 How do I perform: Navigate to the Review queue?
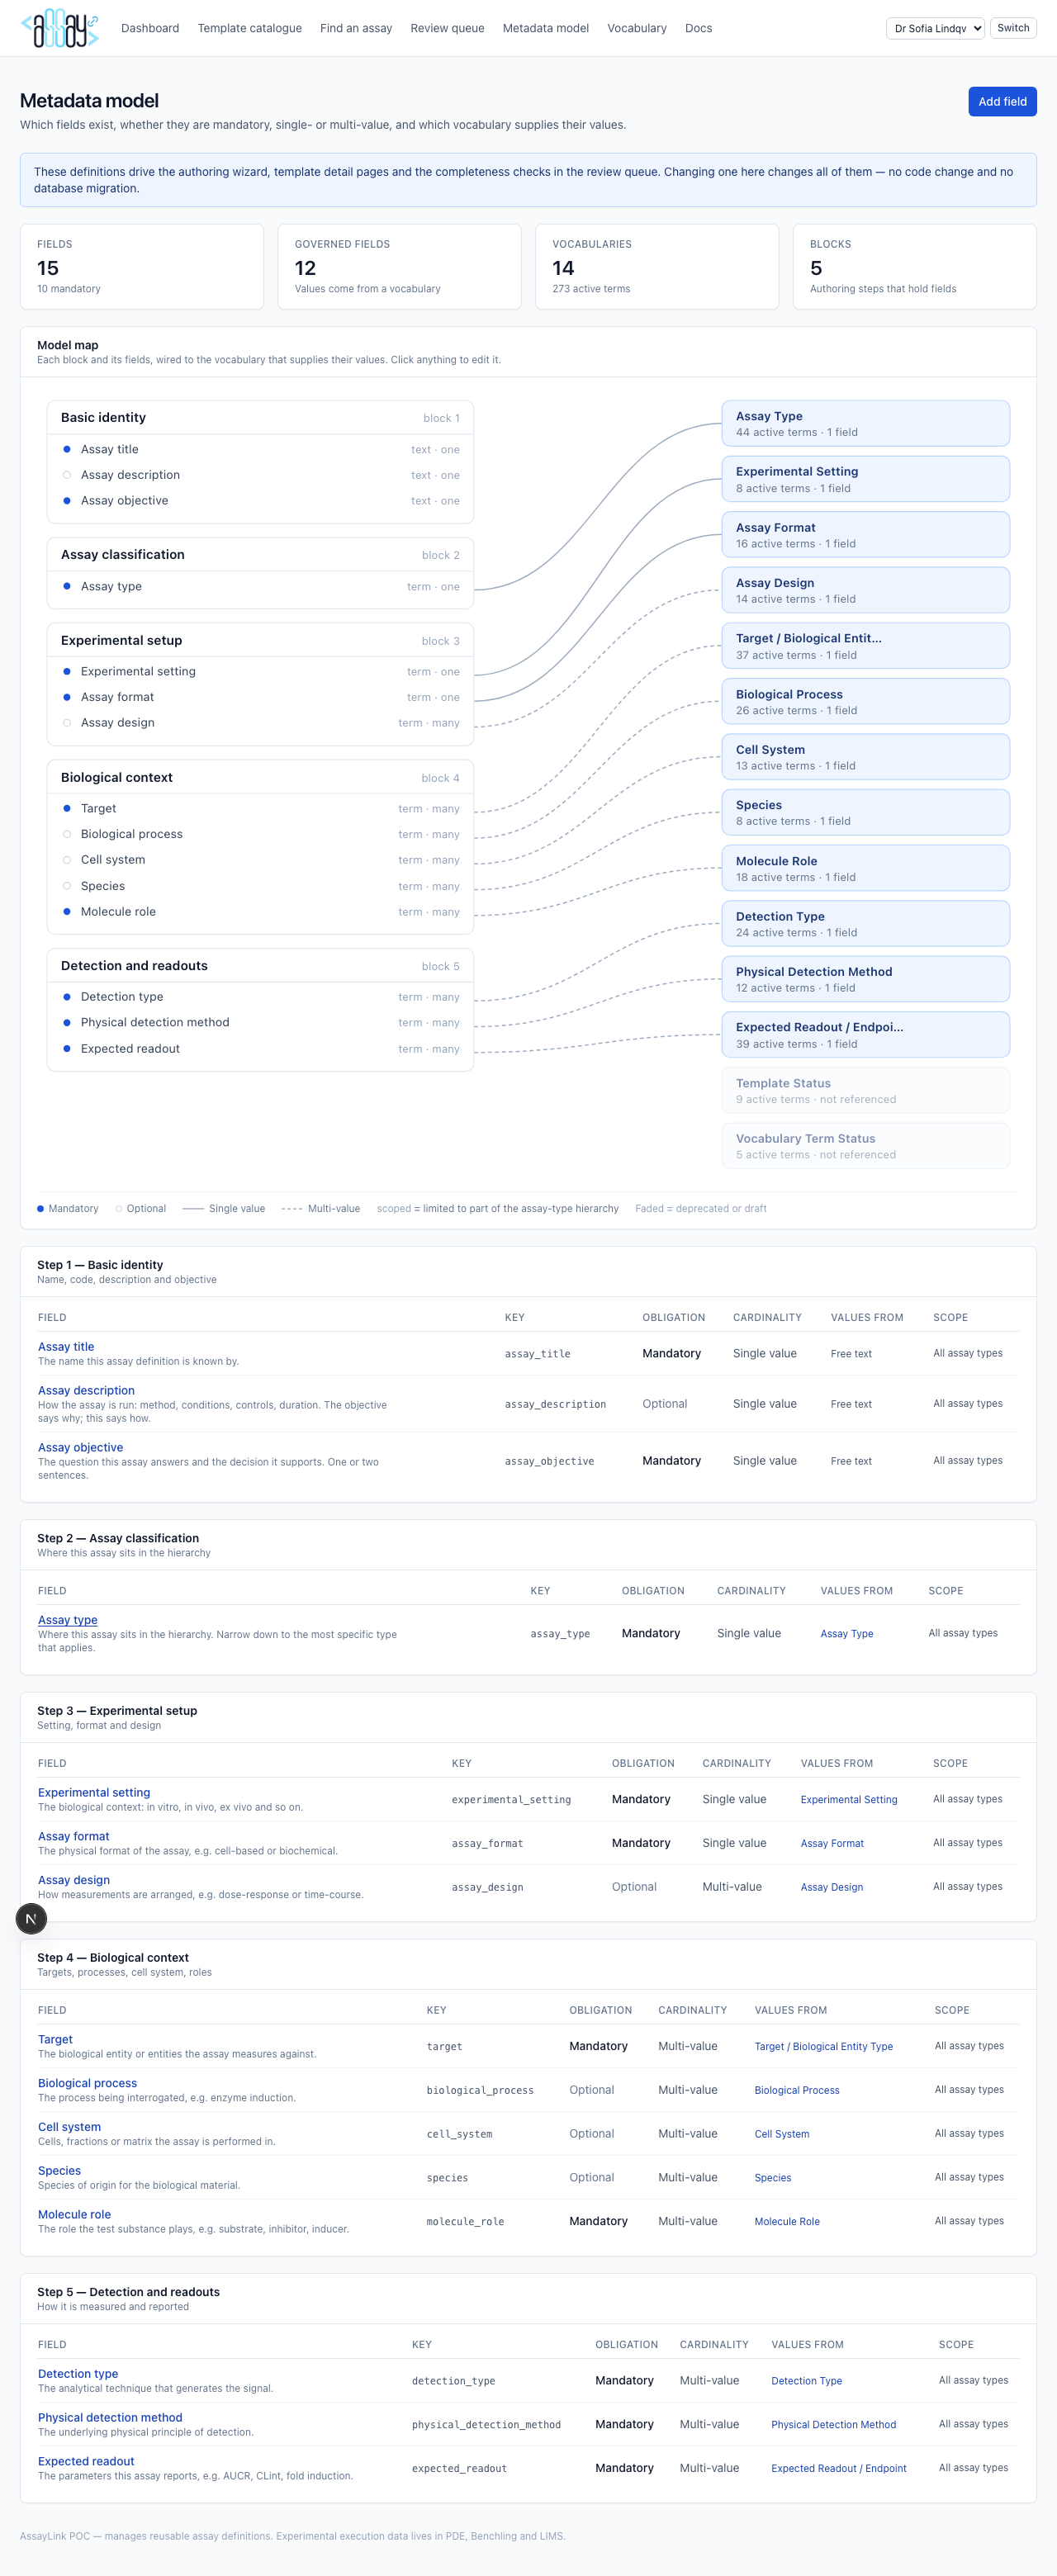tap(447, 28)
